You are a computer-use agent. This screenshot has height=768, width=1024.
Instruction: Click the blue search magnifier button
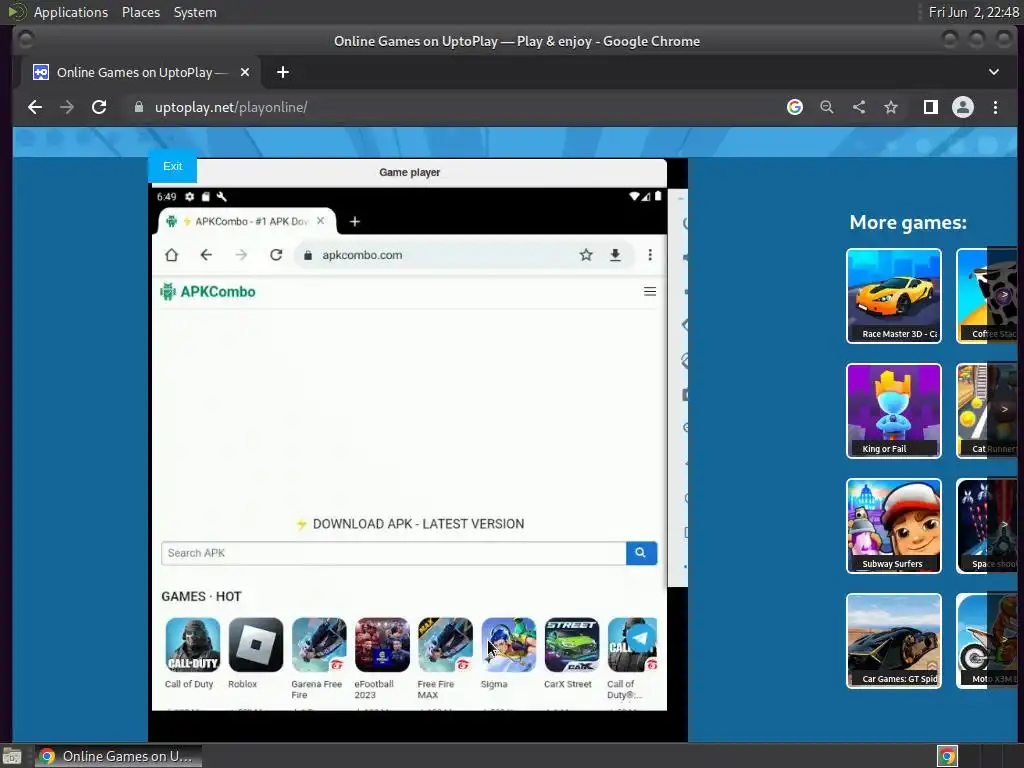[x=641, y=553]
